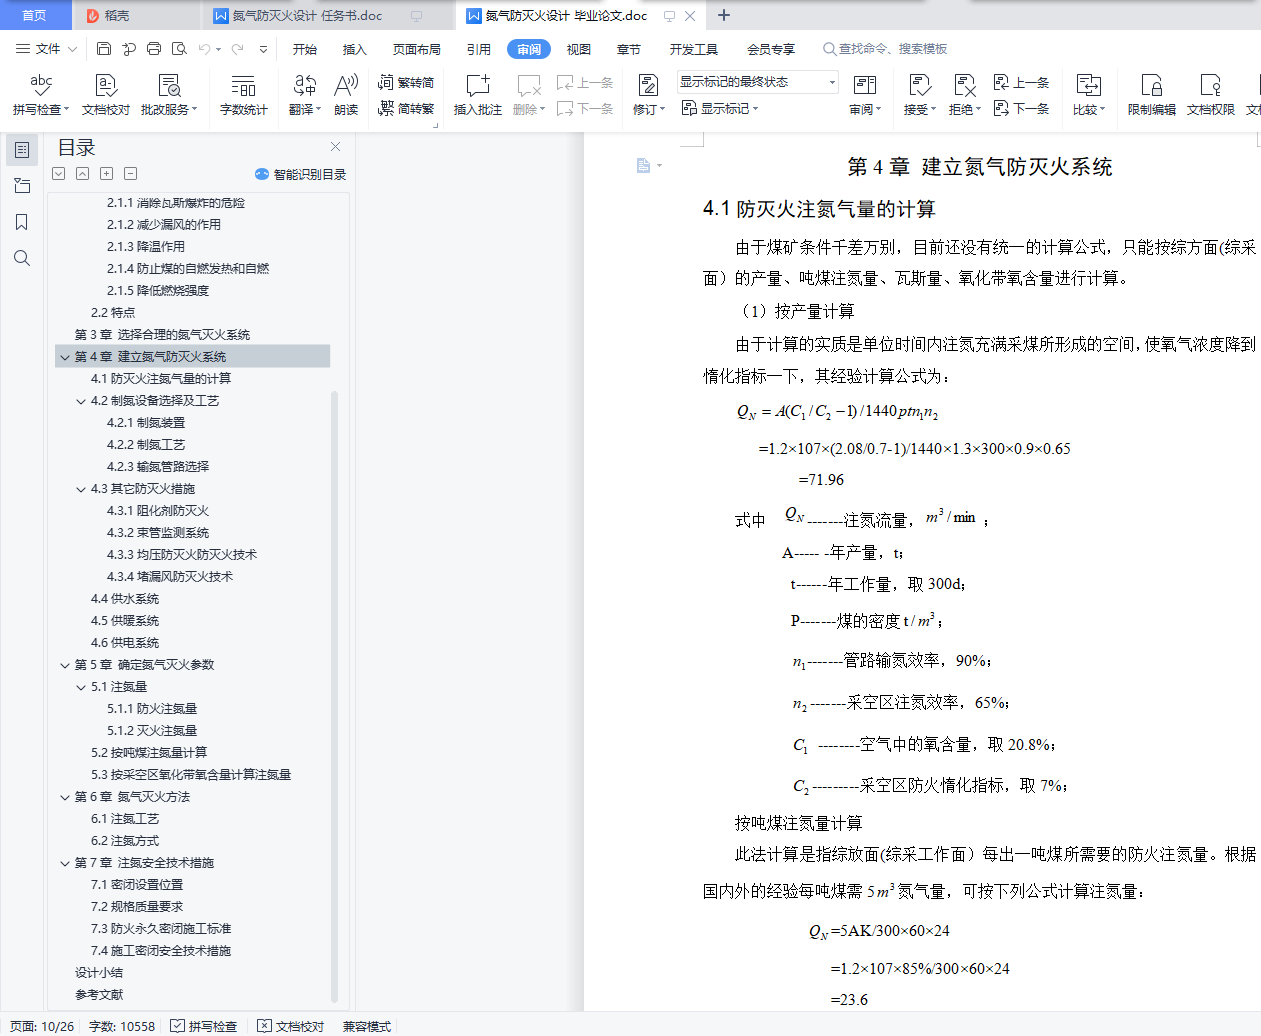Image resolution: width=1261 pixels, height=1036 pixels.
Task: Switch to the 开始 ribbon tab
Action: point(305,49)
